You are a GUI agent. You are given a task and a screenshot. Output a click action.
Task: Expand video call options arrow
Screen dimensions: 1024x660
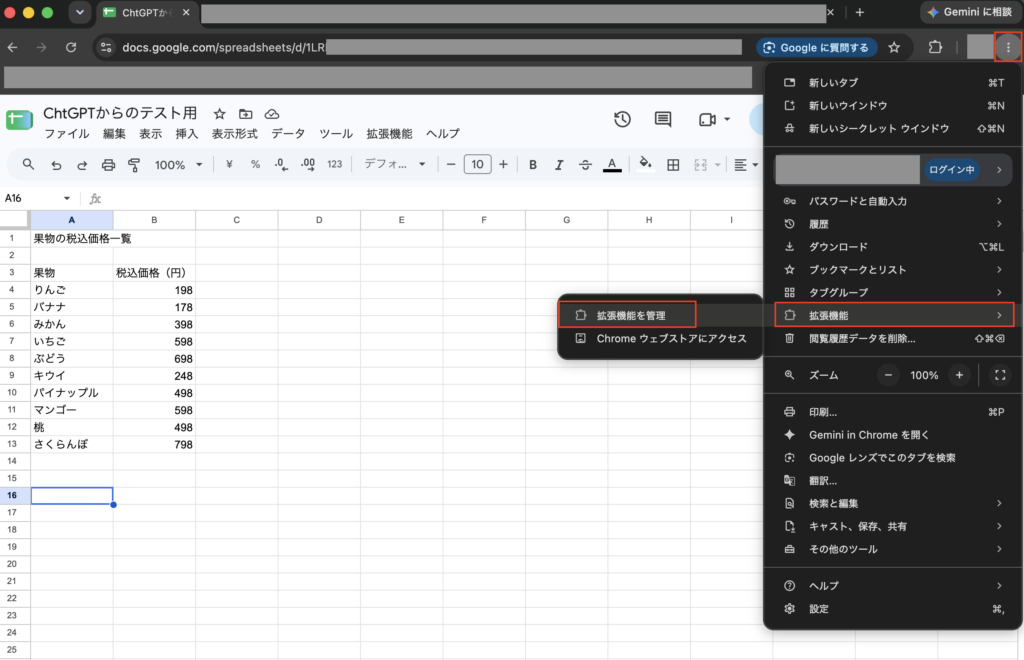[727, 119]
